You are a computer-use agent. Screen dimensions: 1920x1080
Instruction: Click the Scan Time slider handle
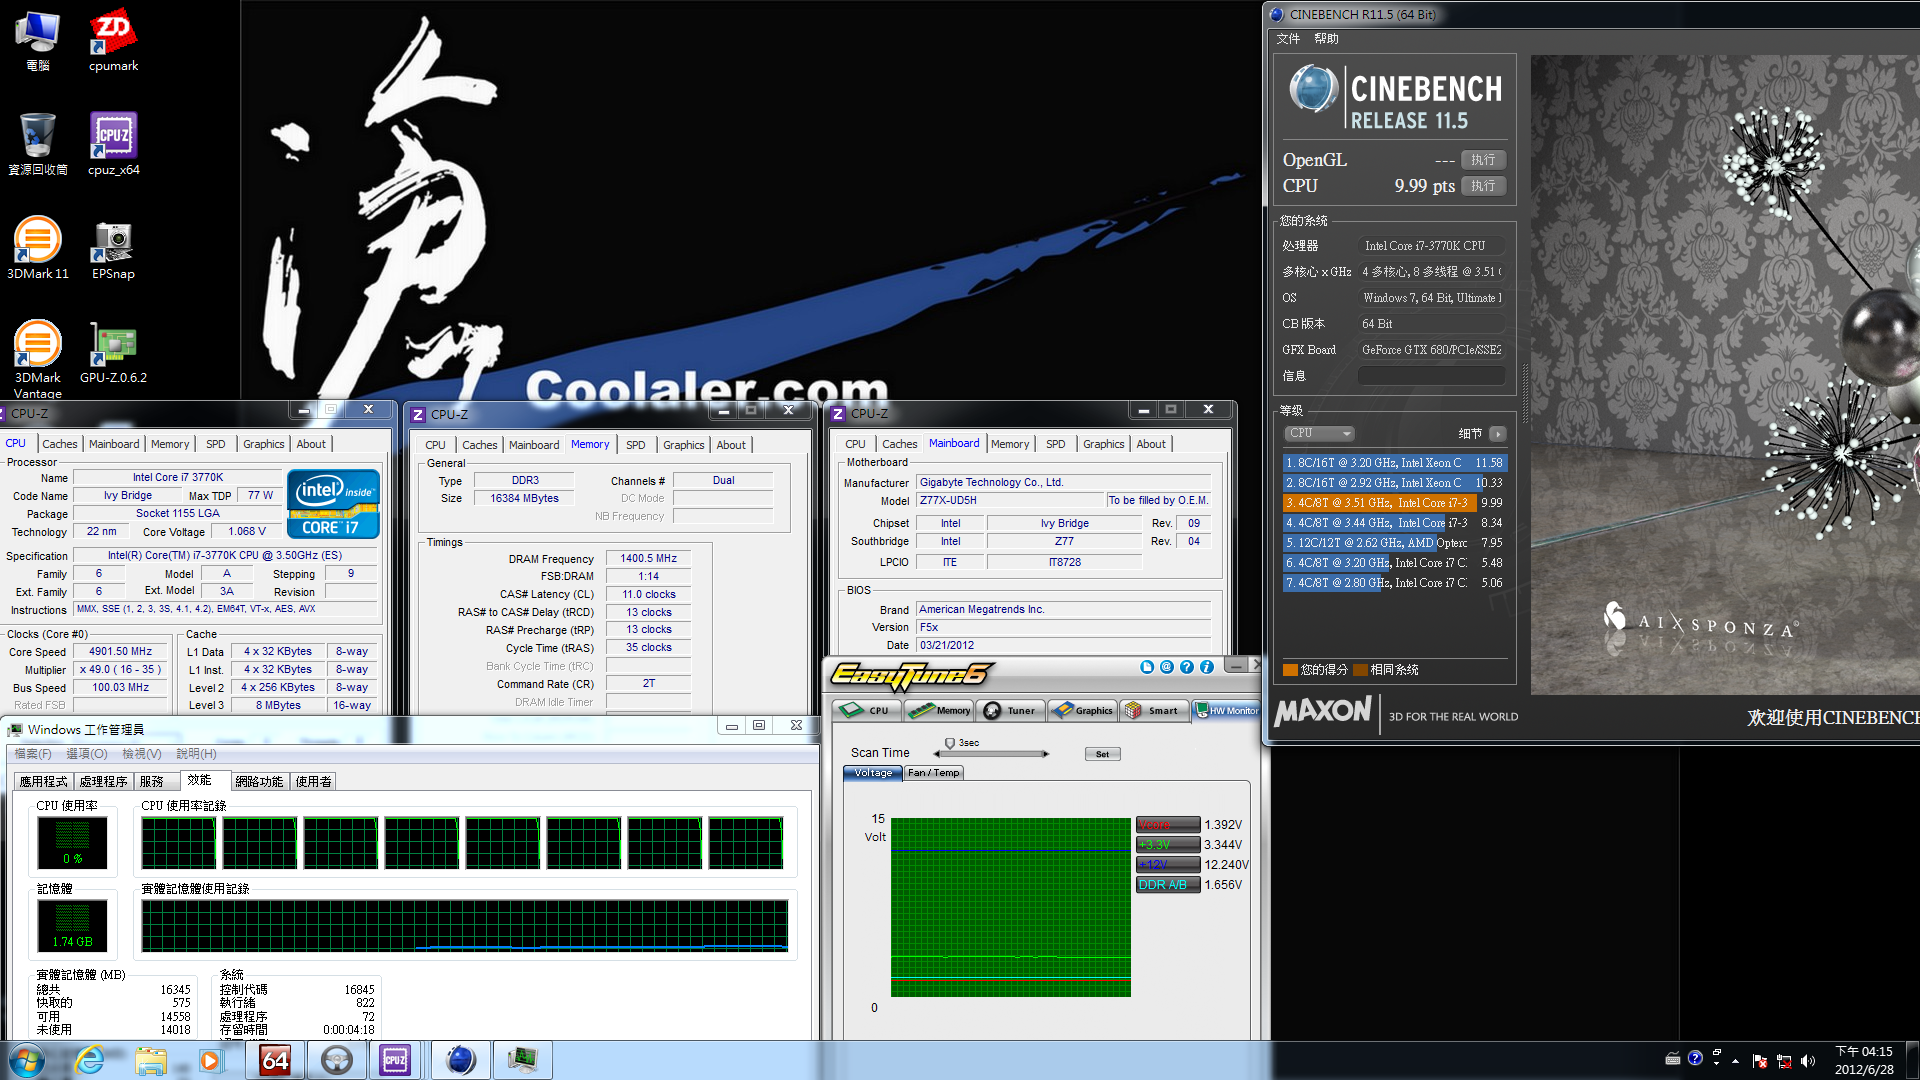coord(949,744)
